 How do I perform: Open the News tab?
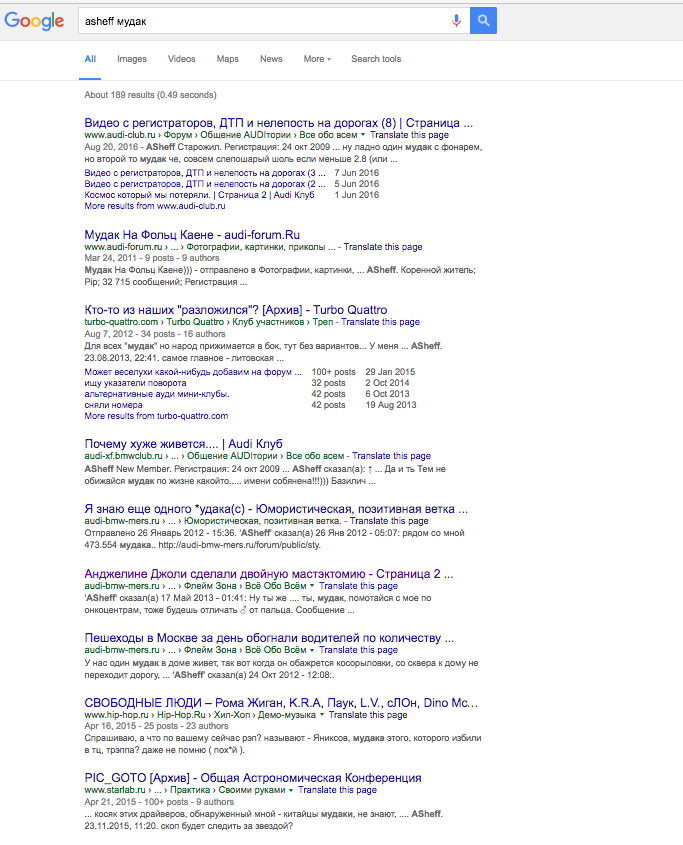271,59
